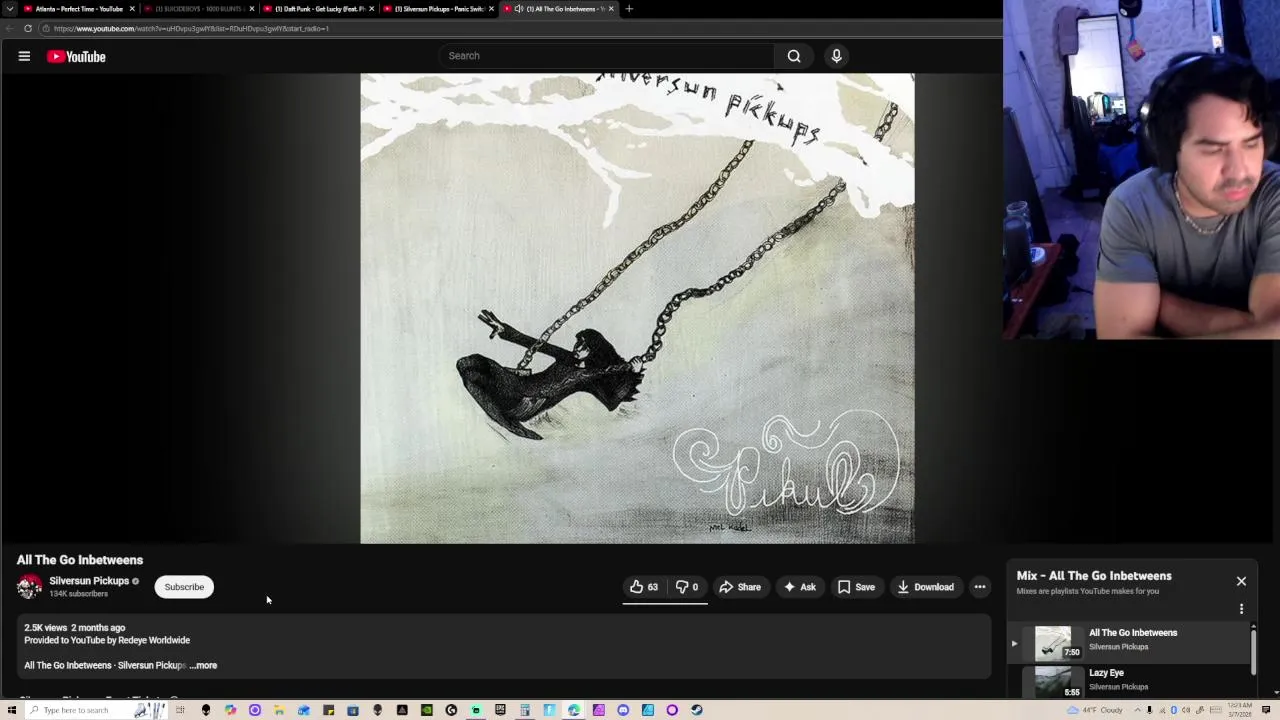Open Task View on taskbar
Viewport: 1280px width, 720px height.
coord(180,710)
